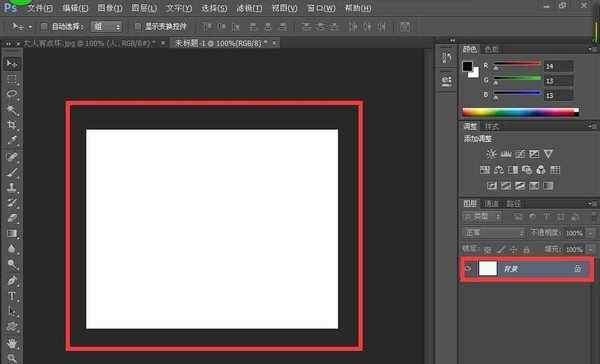Select the Lasso tool

pyautogui.click(x=12, y=94)
